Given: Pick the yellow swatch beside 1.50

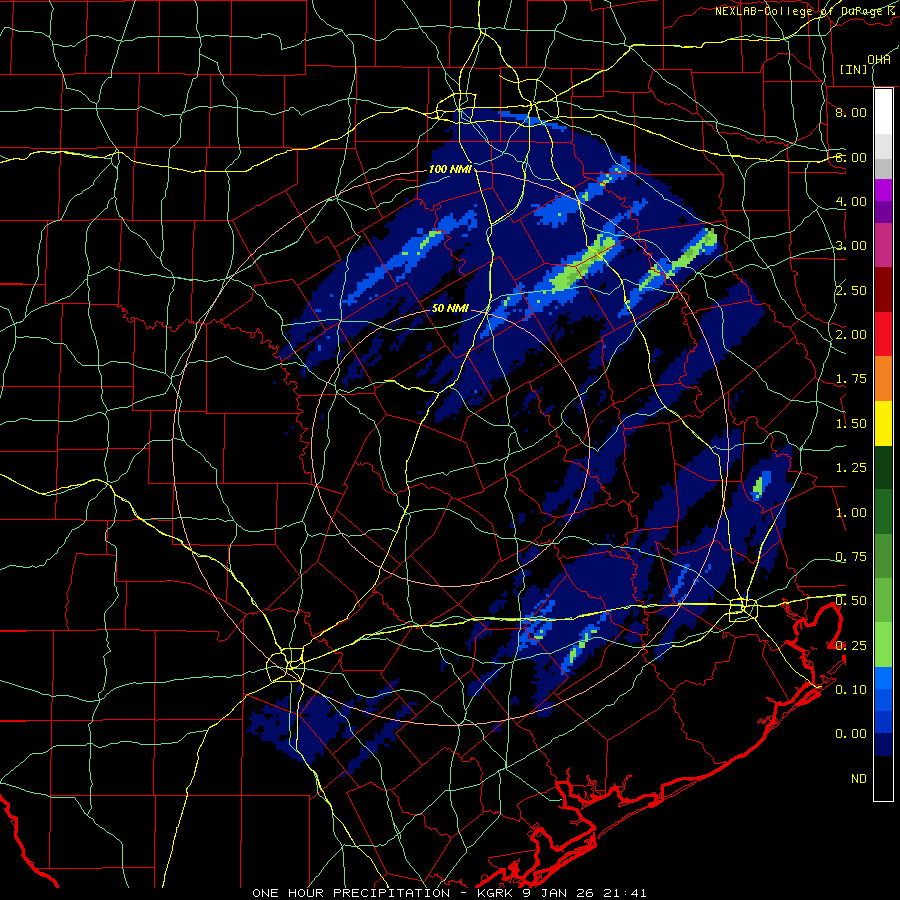Looking at the screenshot, I should tap(883, 423).
